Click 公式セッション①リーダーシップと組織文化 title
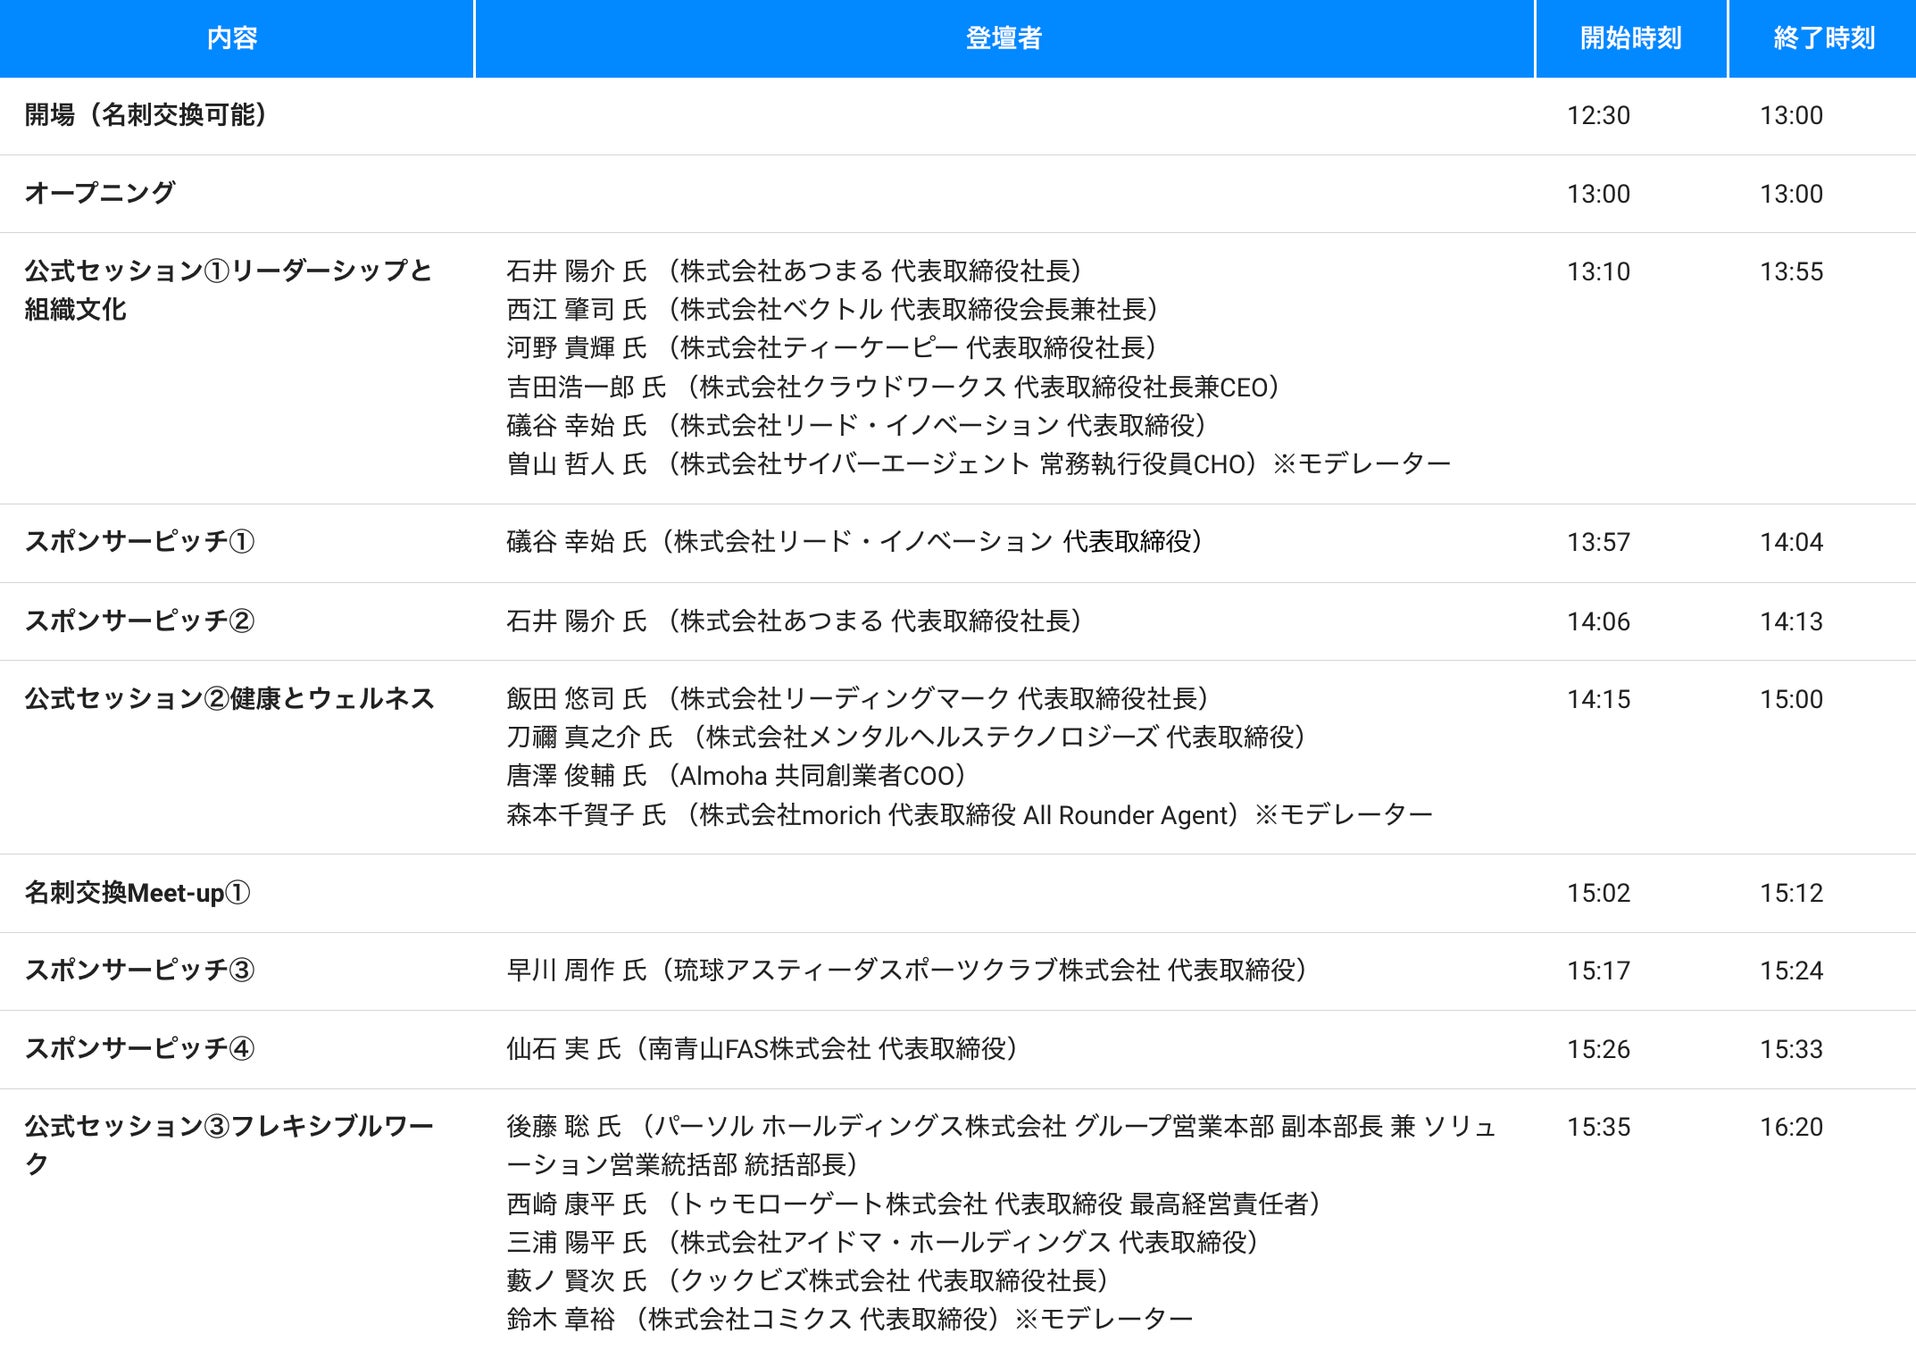Viewport: 1916px width, 1350px height. tap(229, 290)
